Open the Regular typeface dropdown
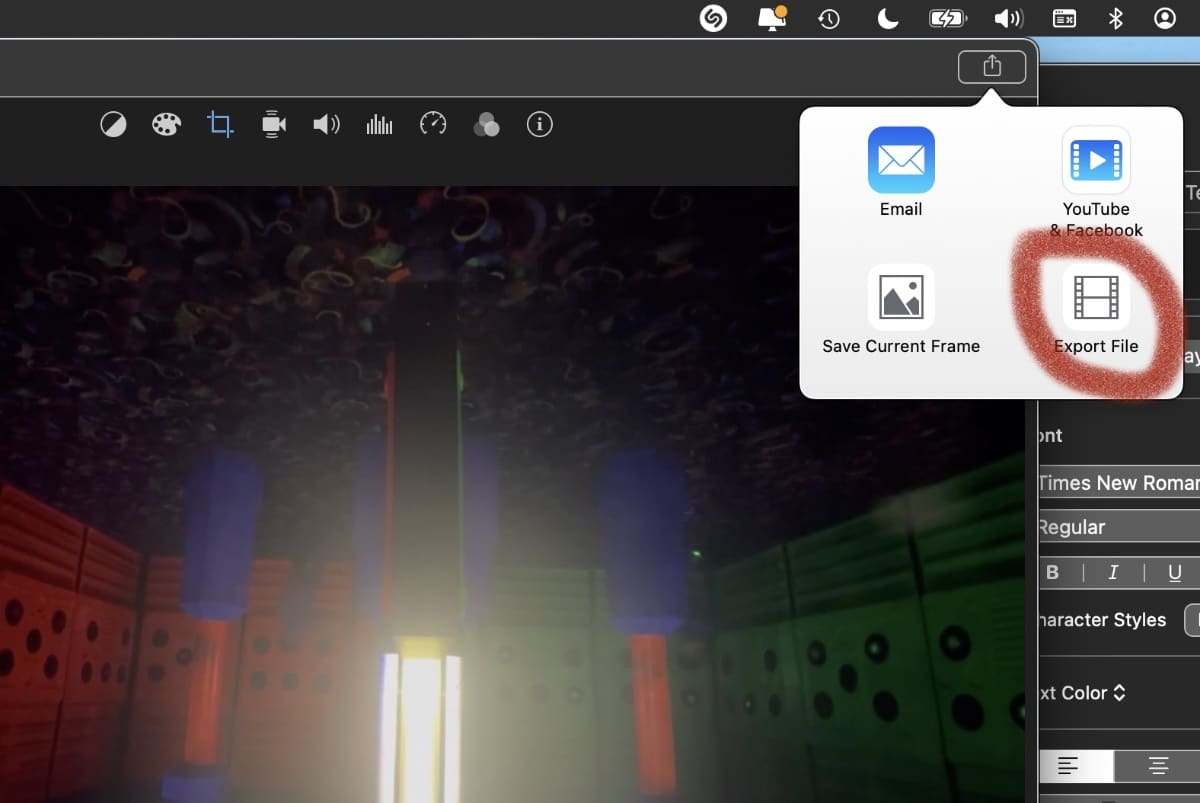 pos(1118,527)
